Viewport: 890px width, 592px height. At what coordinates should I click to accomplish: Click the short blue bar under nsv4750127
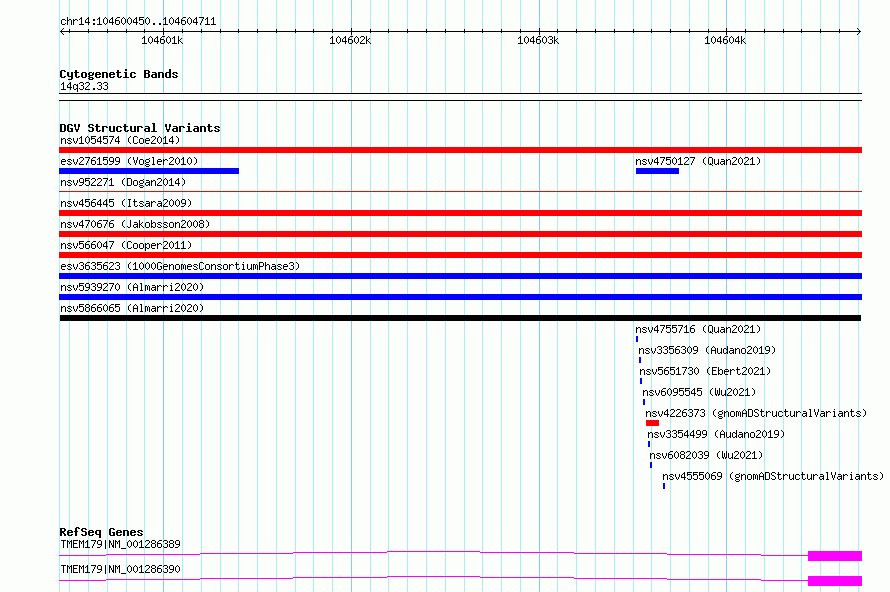coord(657,171)
